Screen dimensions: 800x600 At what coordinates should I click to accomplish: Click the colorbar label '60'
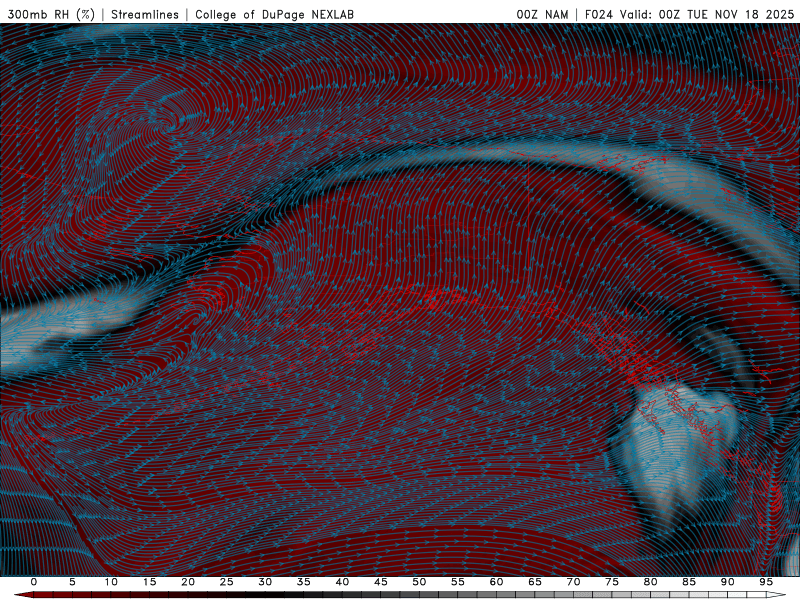tap(496, 582)
